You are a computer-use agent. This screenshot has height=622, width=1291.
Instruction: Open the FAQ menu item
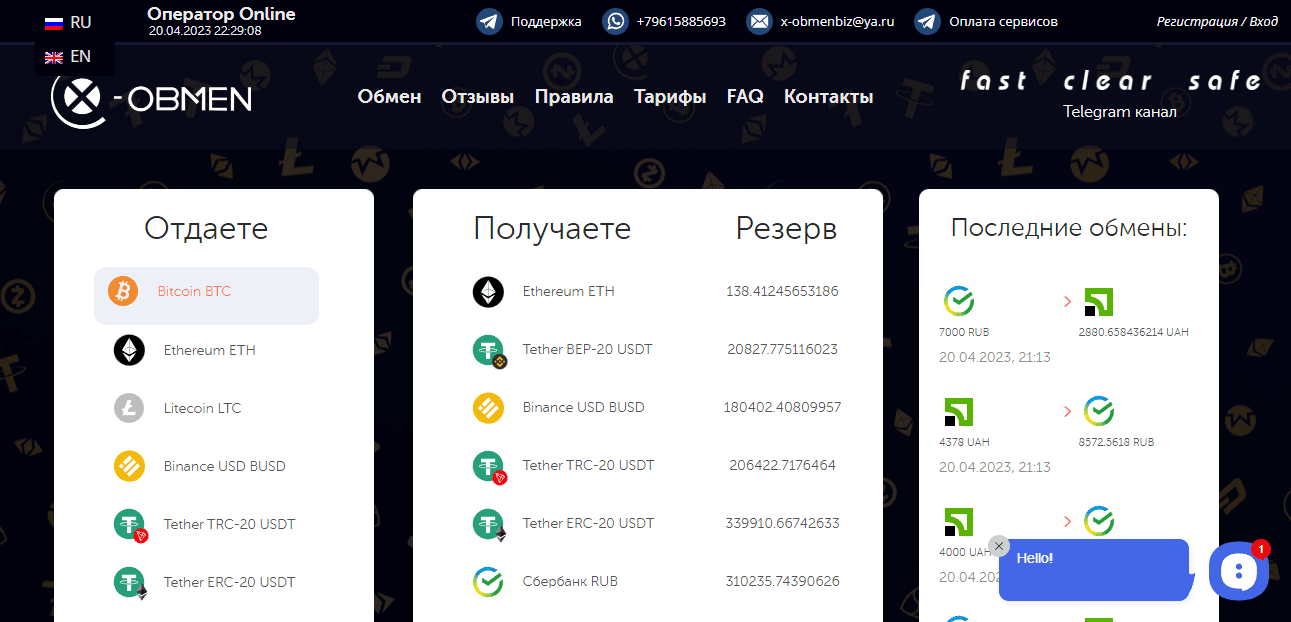(x=745, y=97)
